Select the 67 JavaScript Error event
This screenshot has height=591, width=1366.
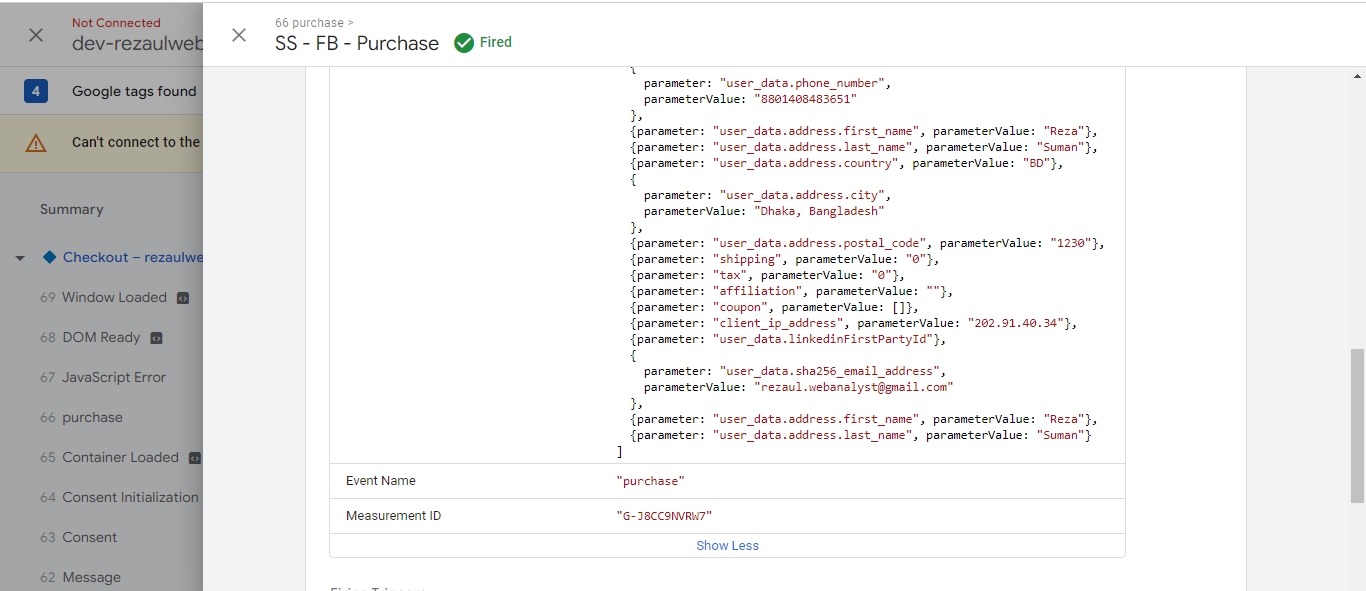[x=101, y=377]
